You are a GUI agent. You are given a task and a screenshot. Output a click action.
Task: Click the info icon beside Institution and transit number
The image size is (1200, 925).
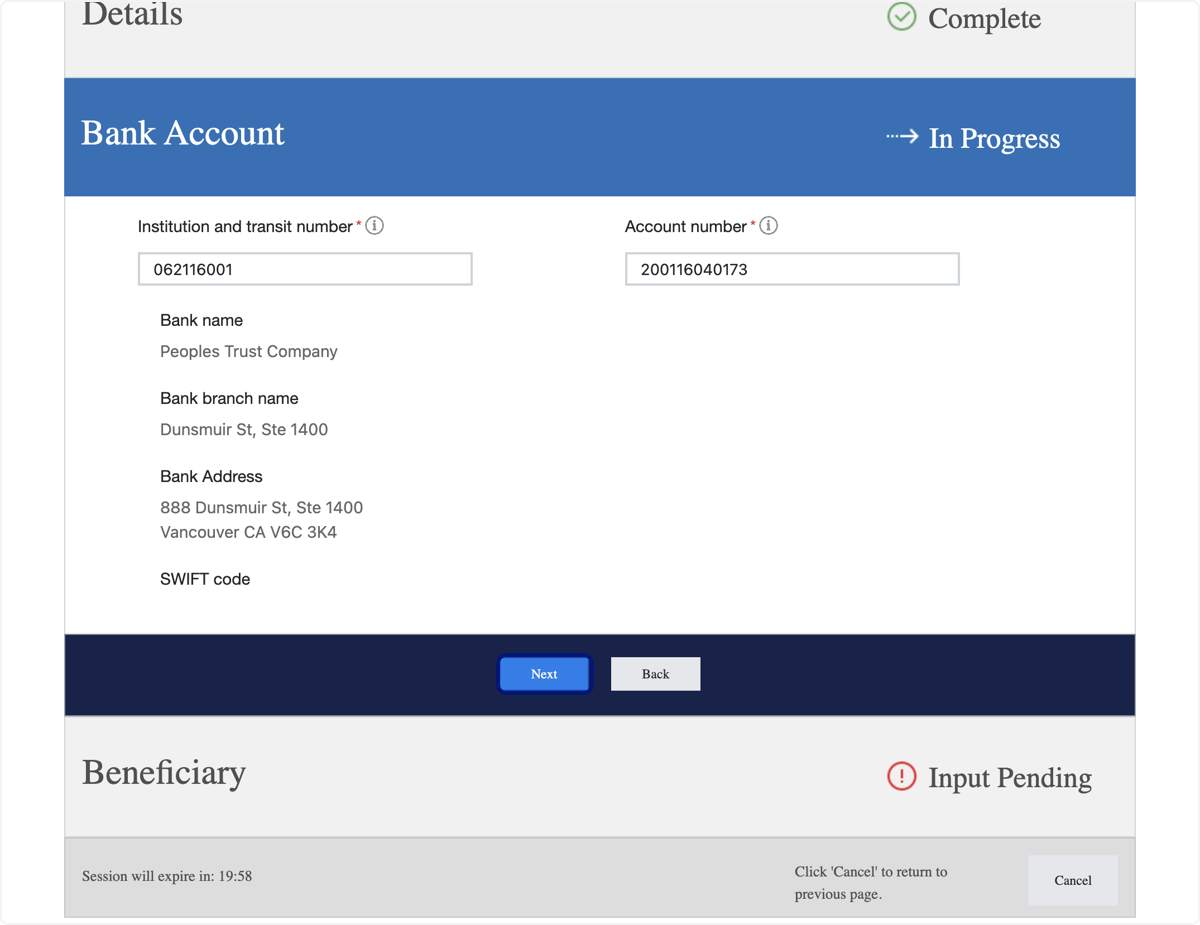pos(375,226)
